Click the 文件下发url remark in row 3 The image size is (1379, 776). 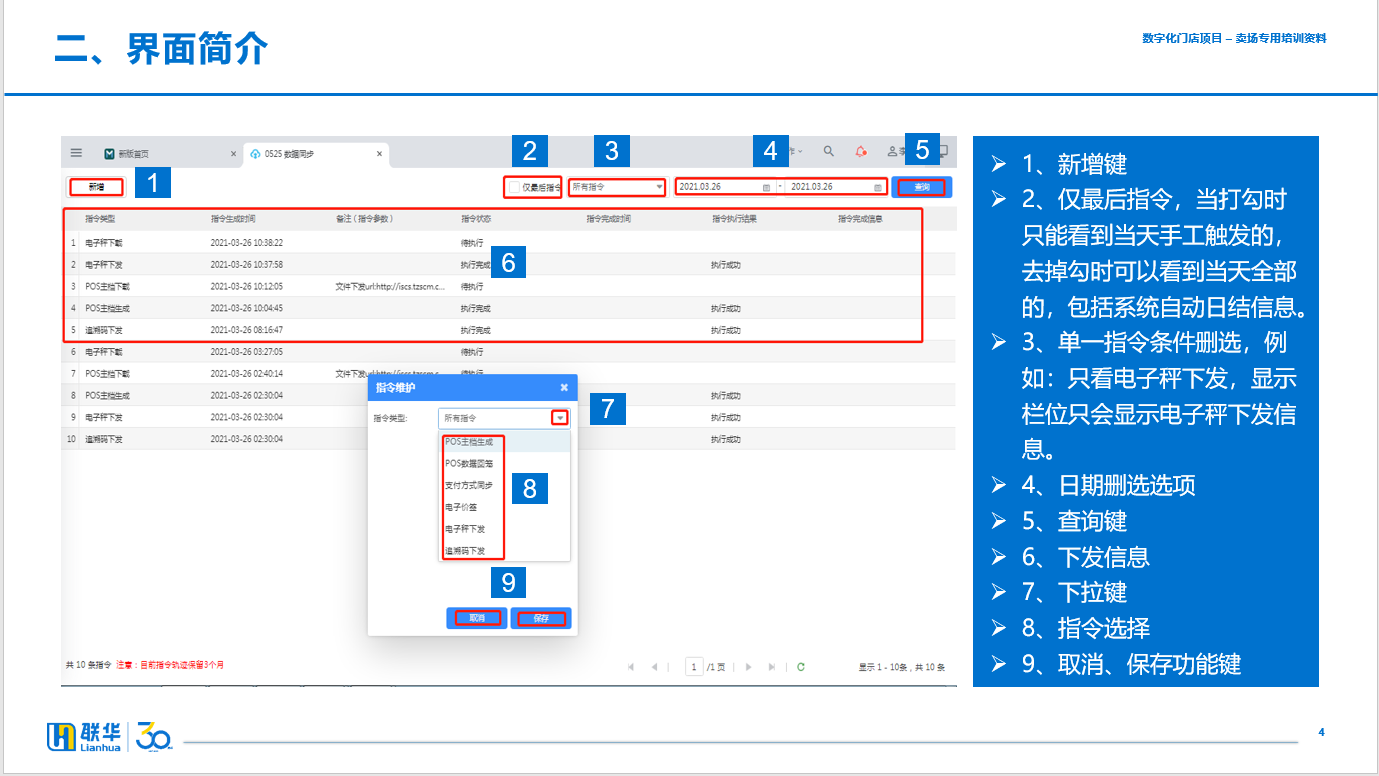coord(390,287)
